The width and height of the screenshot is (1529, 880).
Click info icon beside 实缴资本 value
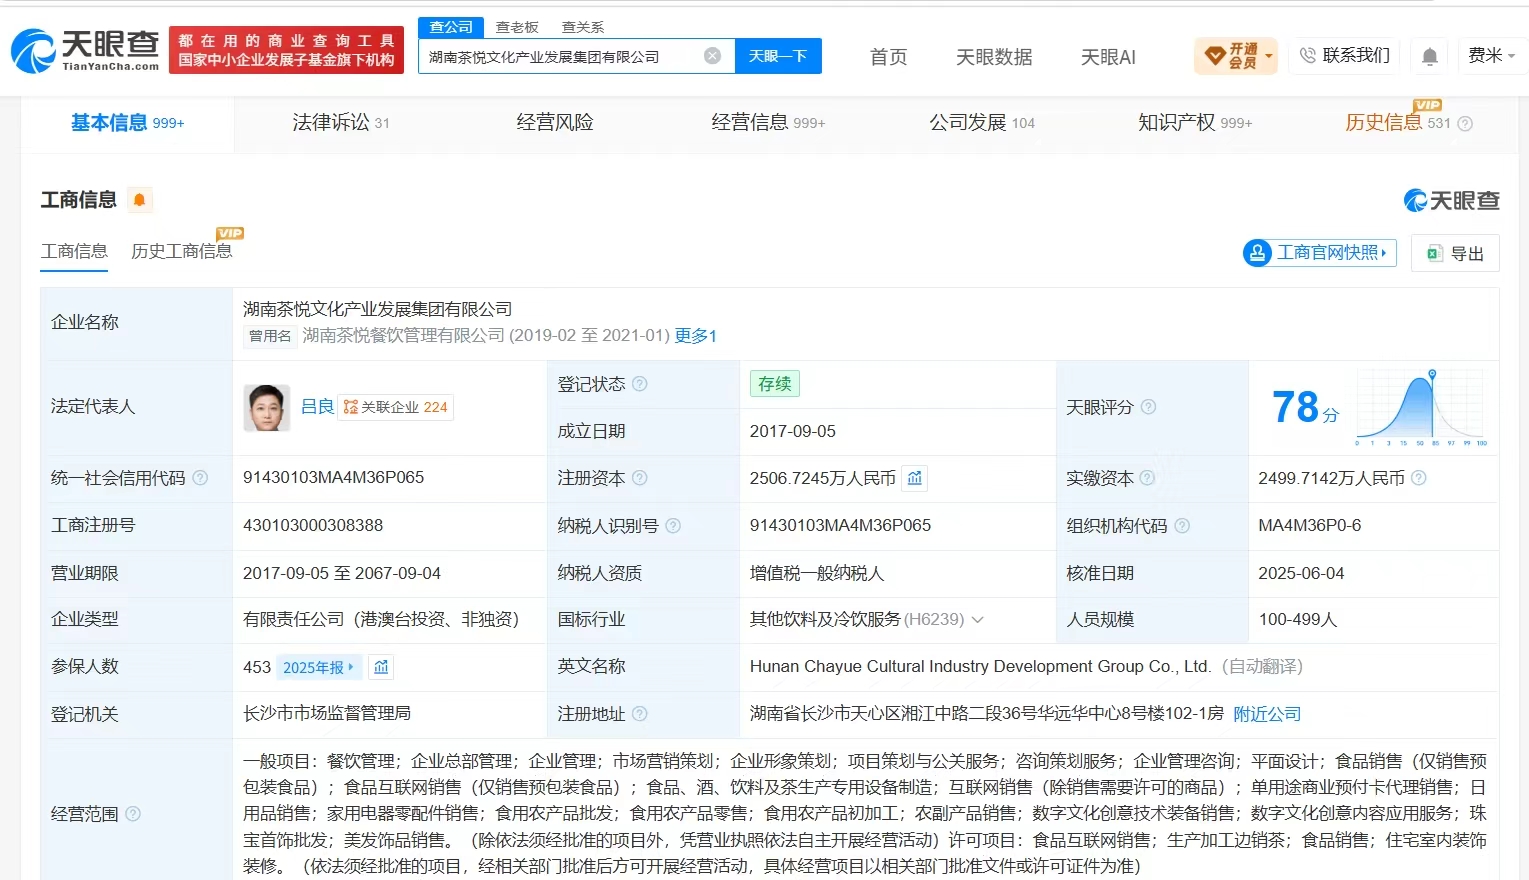point(1418,478)
